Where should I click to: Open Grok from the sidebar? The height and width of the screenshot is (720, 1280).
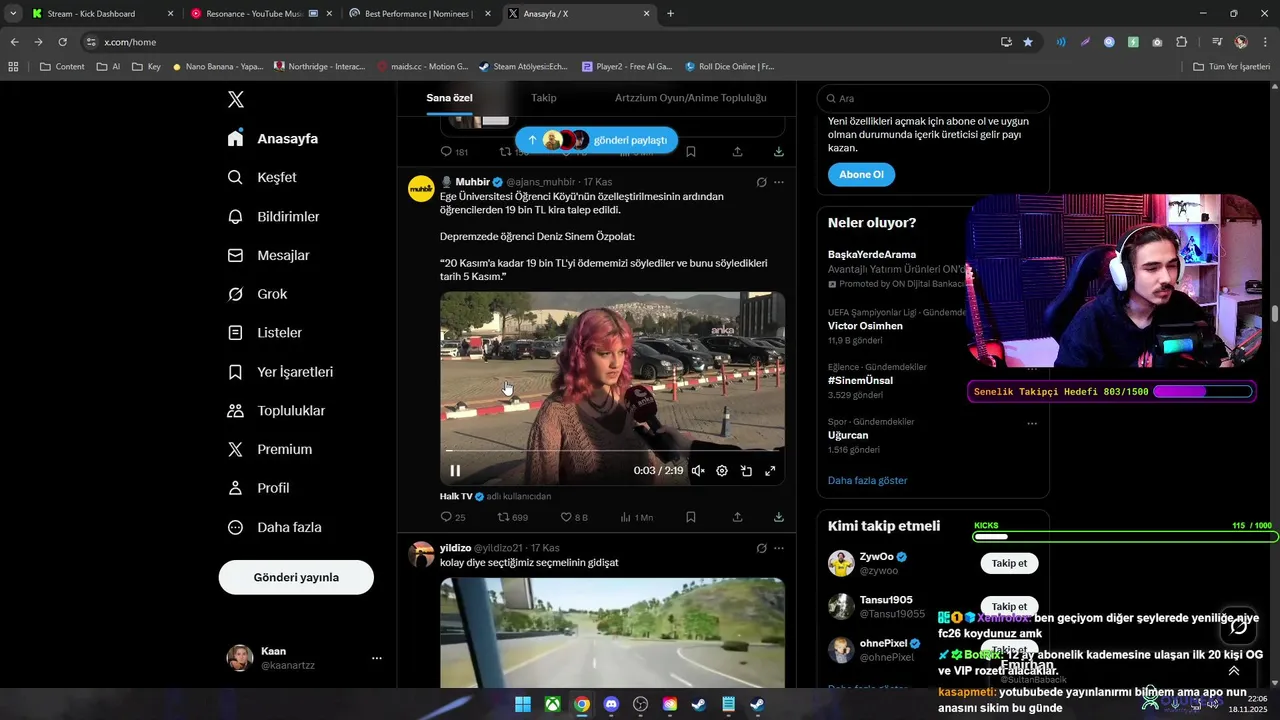click(x=258, y=294)
